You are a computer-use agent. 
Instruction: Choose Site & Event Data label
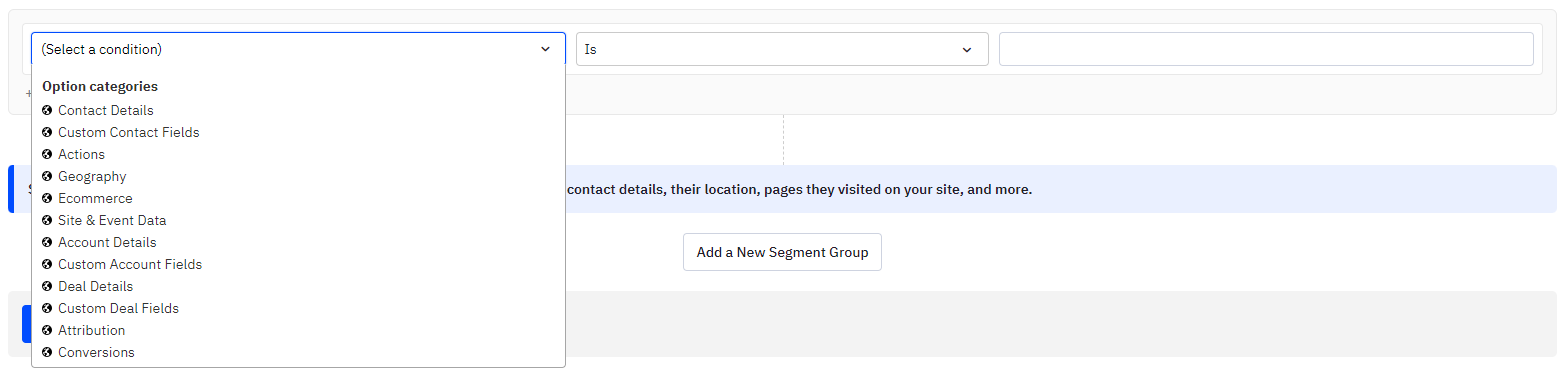pyautogui.click(x=112, y=220)
